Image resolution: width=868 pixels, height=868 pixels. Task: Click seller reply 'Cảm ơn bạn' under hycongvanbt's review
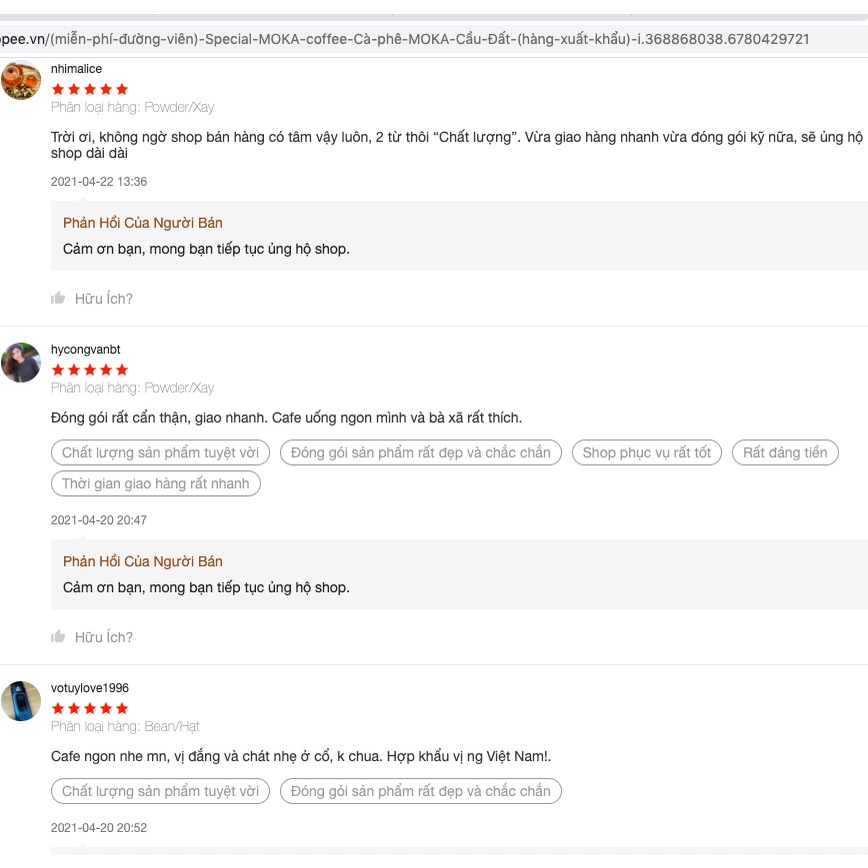coord(206,587)
